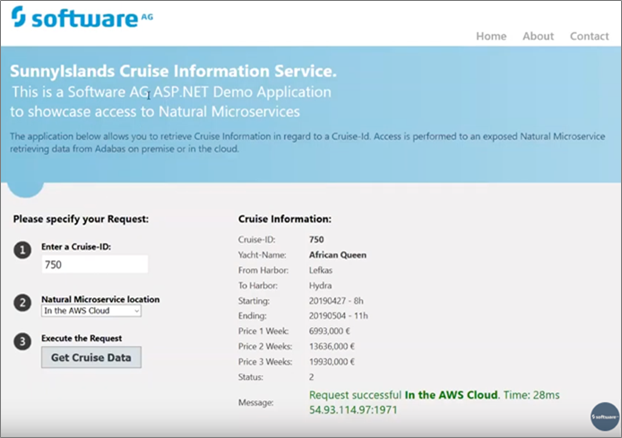Open the Contact navigation link
Screen dimensions: 622x438
[589, 36]
